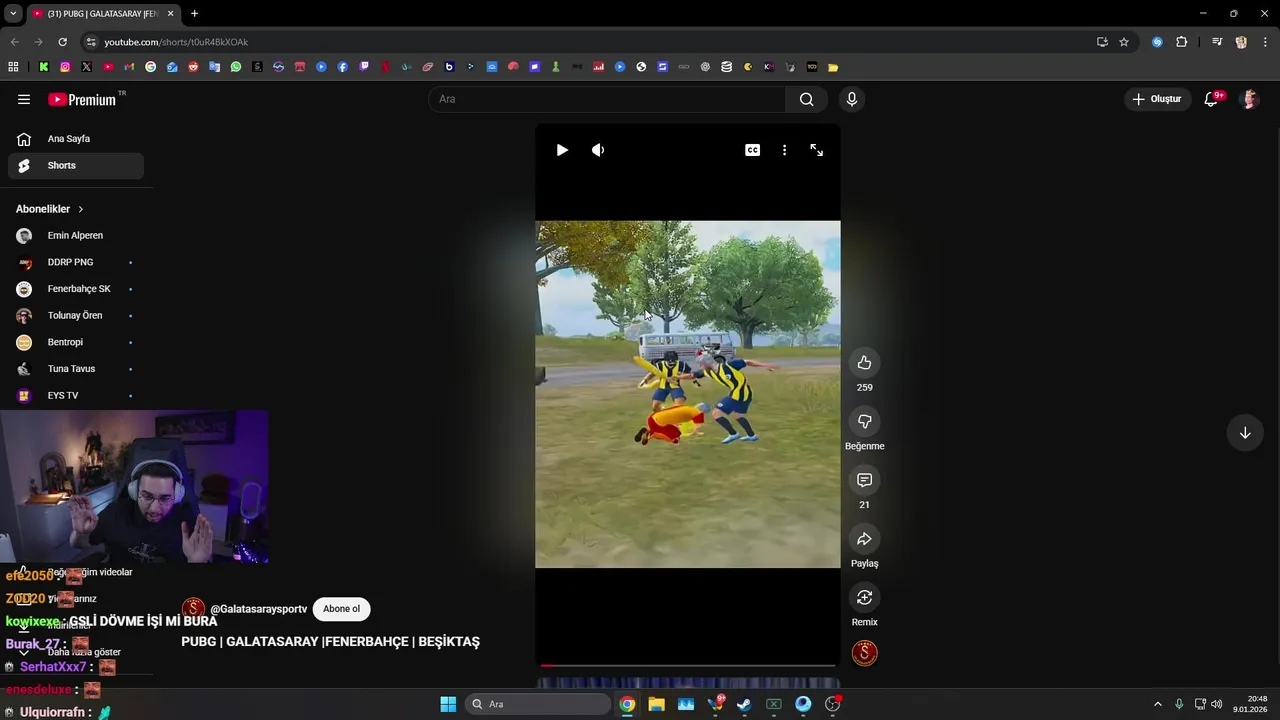Screen dimensions: 1280x720
Task: Click the Ara search input field
Action: tap(607, 99)
